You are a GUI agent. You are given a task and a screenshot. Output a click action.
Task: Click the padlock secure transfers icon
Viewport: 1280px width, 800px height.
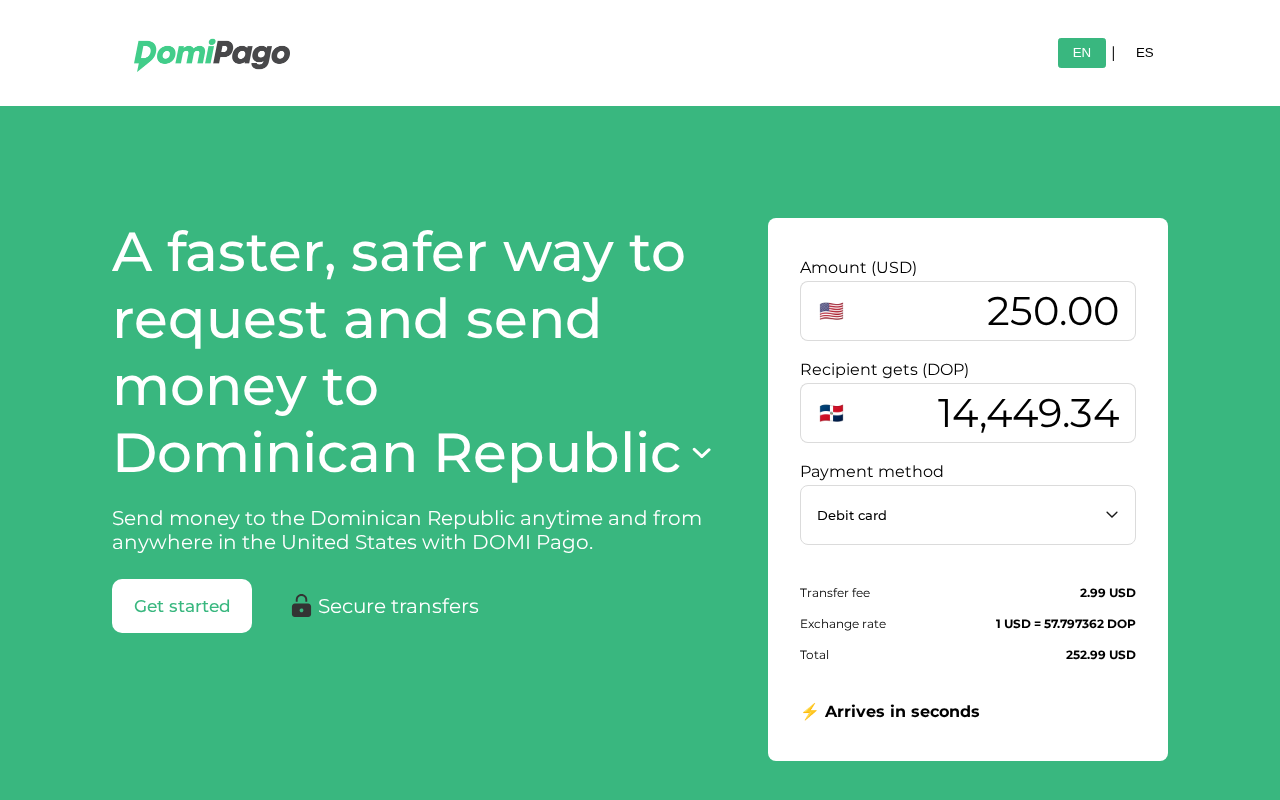301,606
